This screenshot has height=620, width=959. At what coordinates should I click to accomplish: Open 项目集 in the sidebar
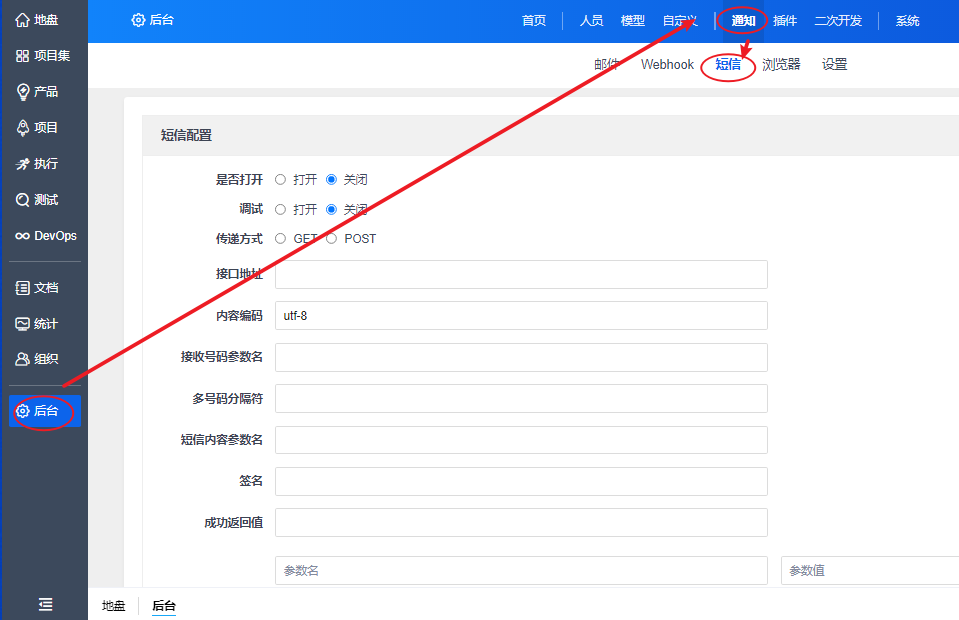pos(43,56)
